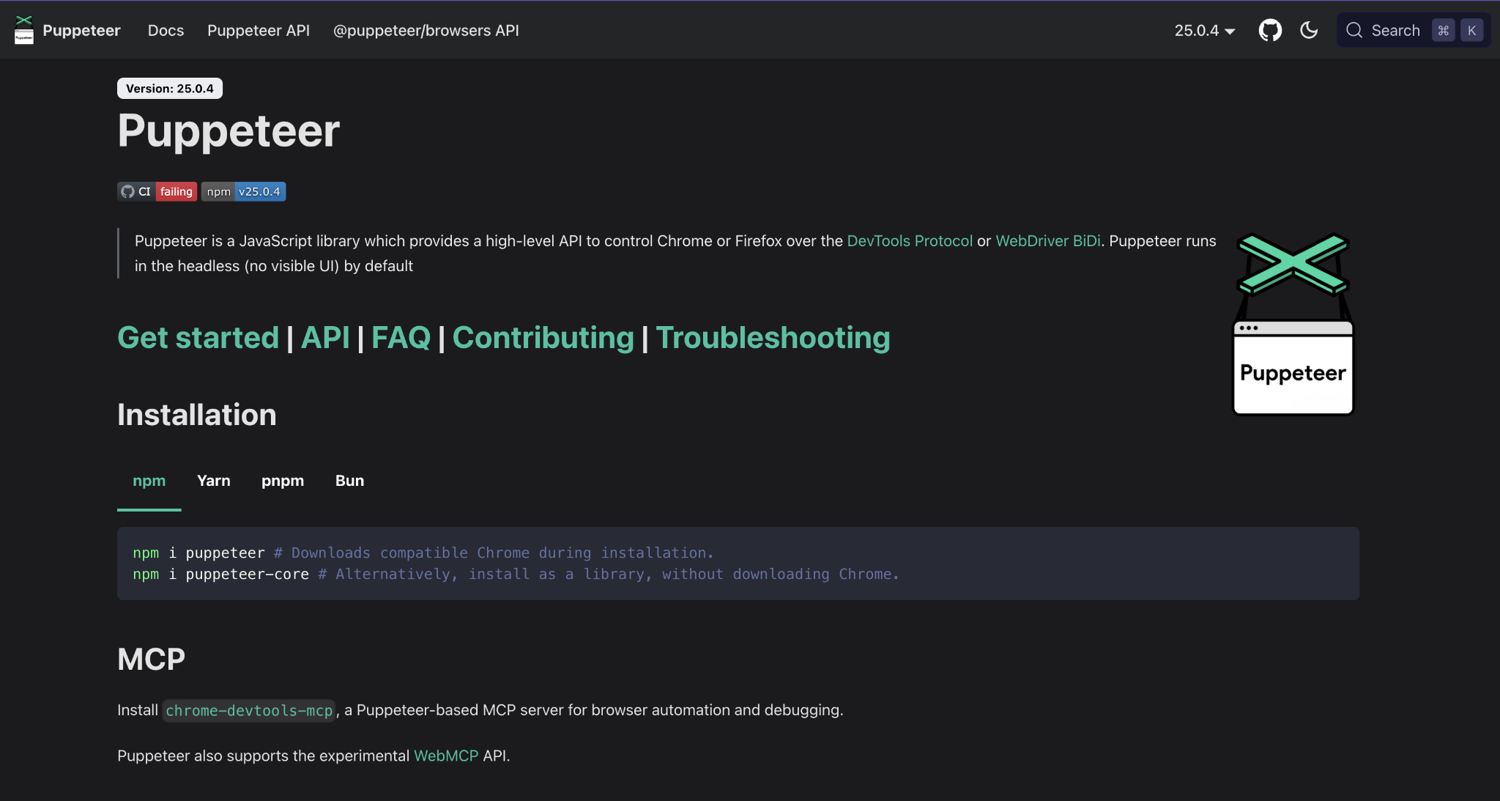
Task: Follow the WebDriver BiDi link
Action: pos(1048,241)
